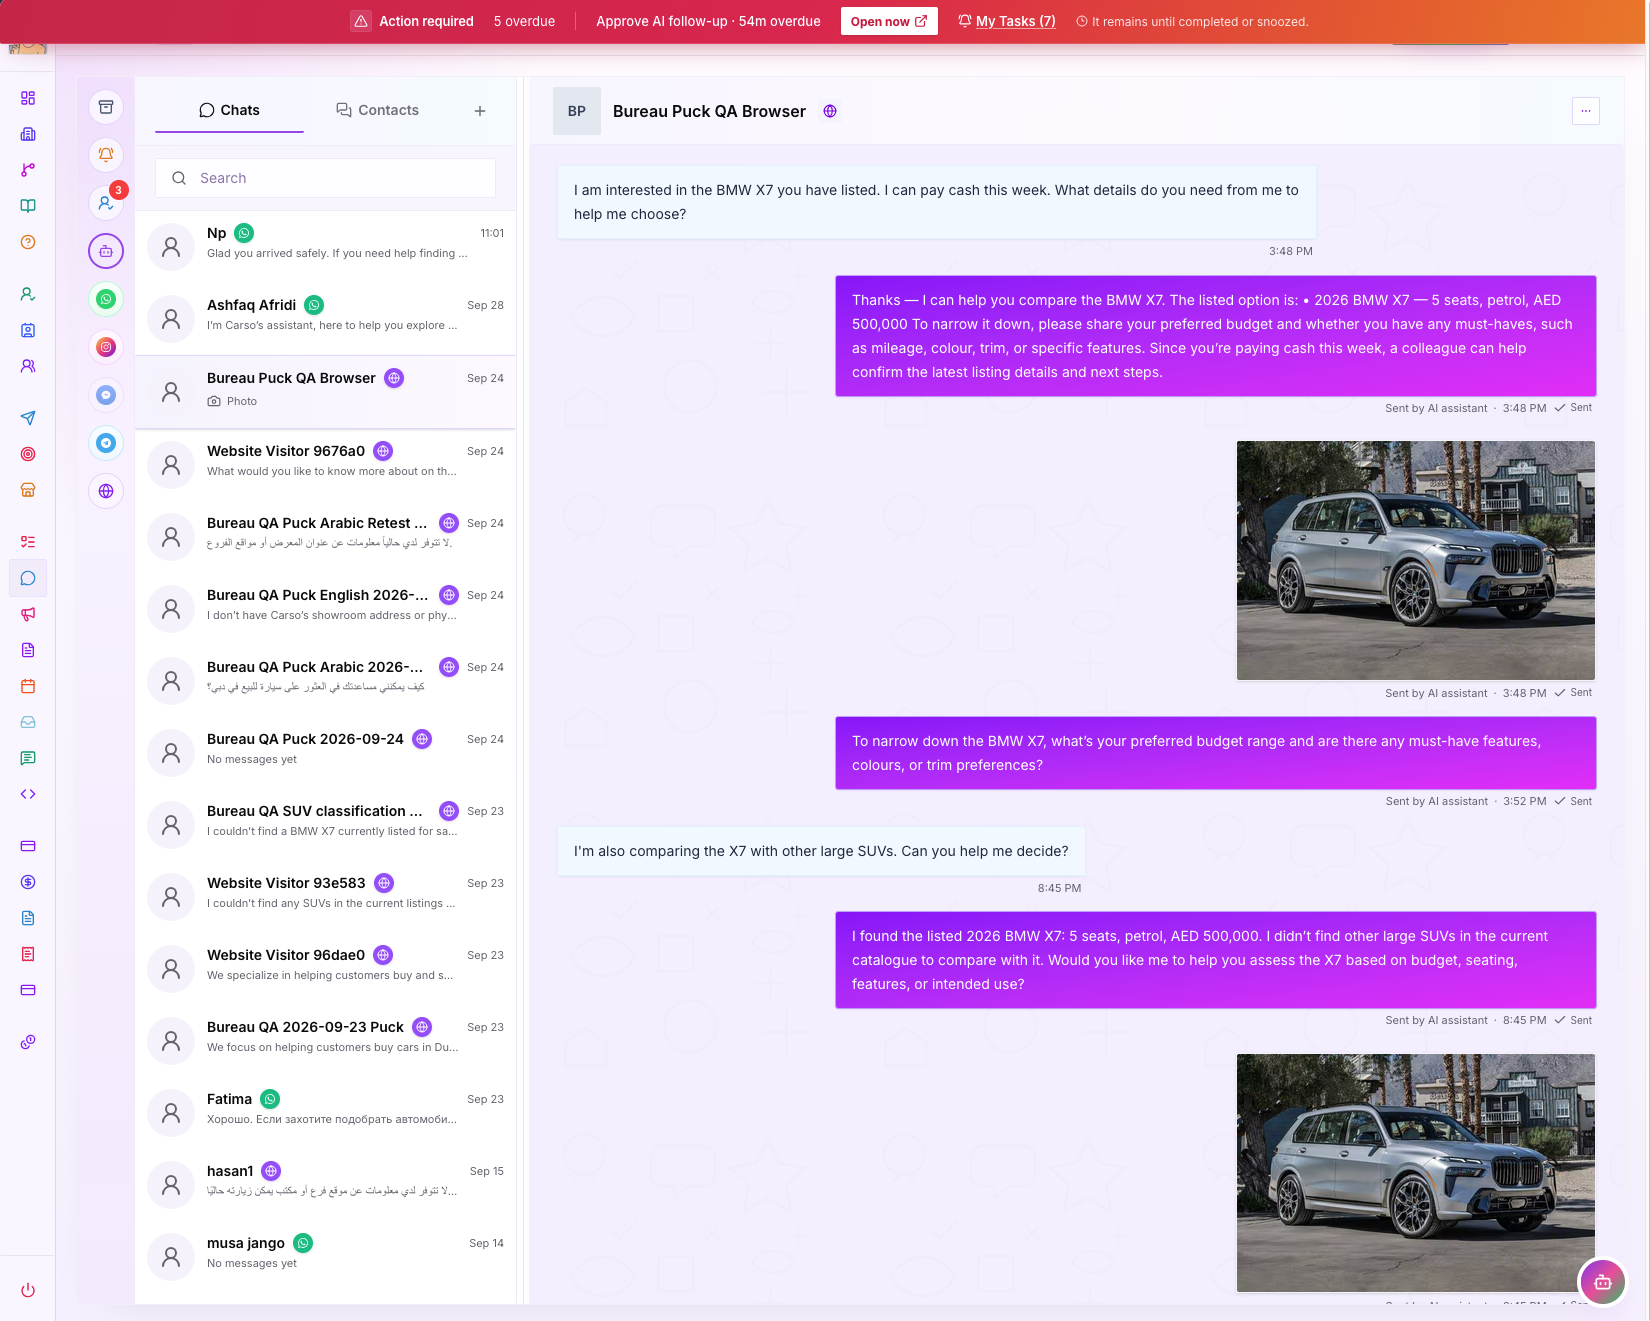Screen dimensions: 1650x1321
Task: Open the three-dot chat options menu
Action: [x=1586, y=111]
